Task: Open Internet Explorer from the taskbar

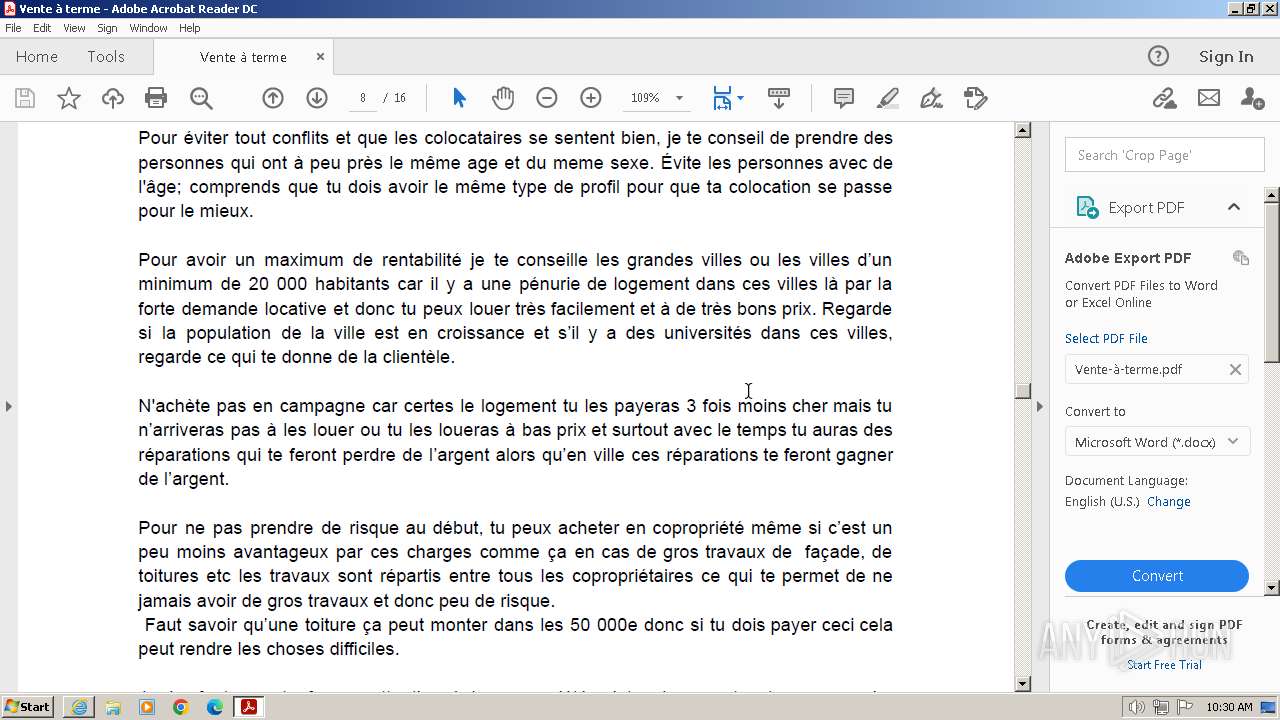Action: click(x=79, y=707)
